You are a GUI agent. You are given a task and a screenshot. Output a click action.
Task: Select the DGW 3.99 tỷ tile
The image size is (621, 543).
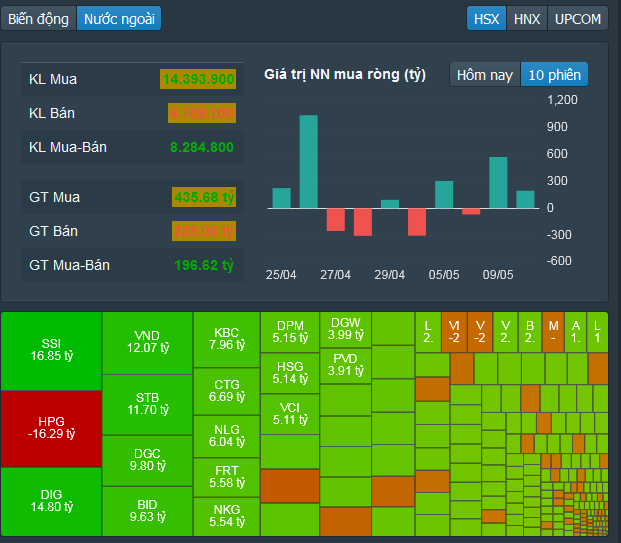(345, 330)
